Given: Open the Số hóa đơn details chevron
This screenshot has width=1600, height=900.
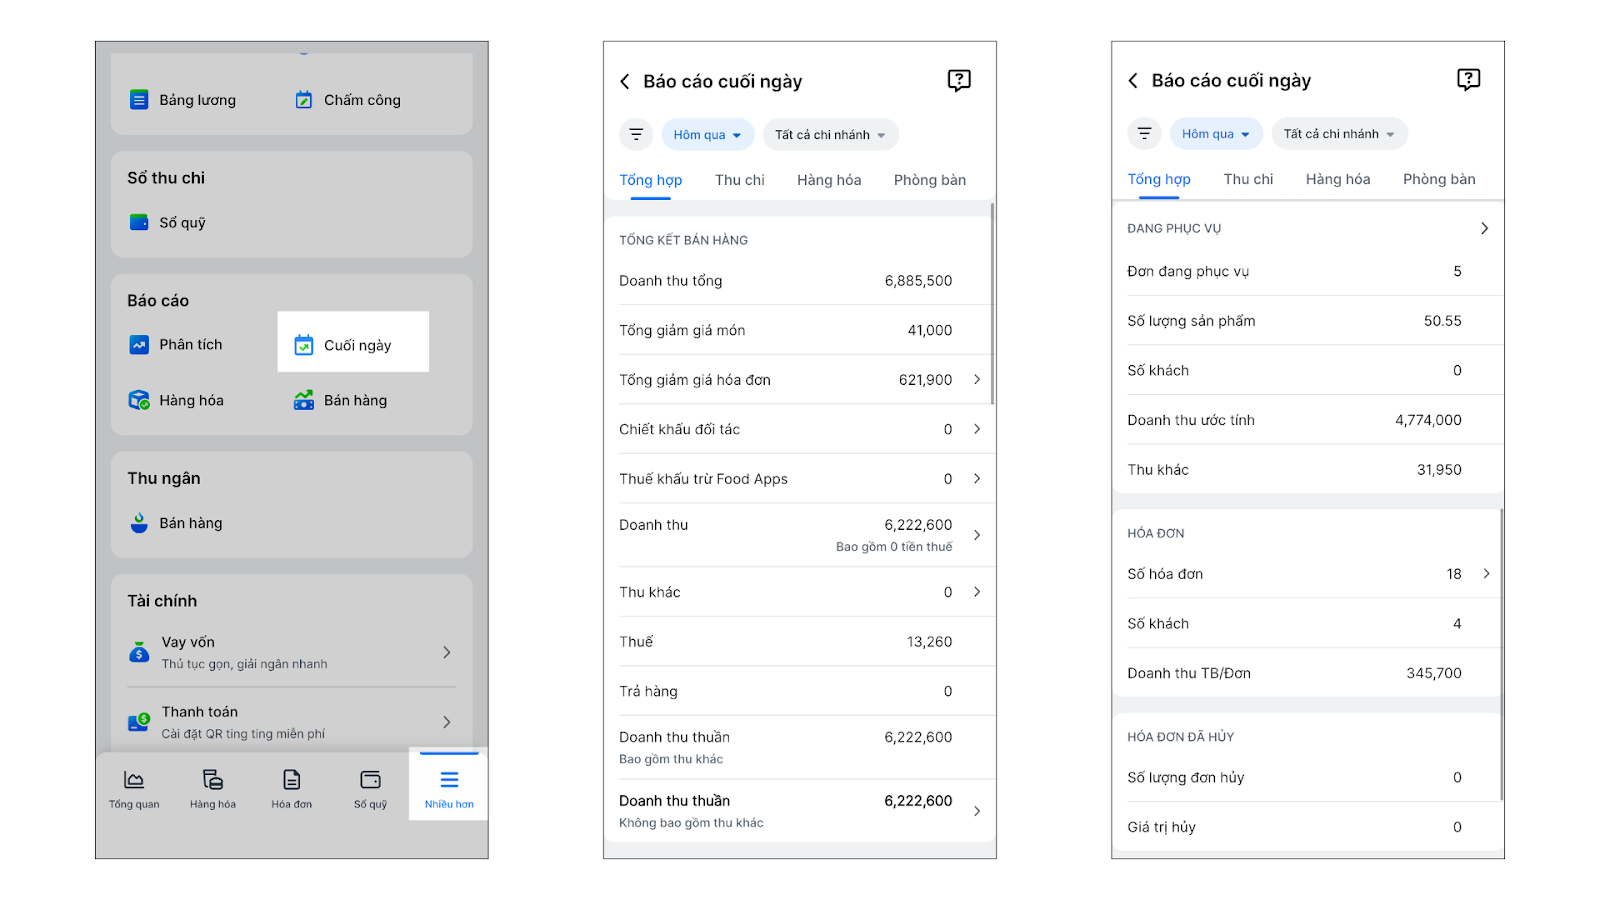Looking at the screenshot, I should coord(1486,574).
